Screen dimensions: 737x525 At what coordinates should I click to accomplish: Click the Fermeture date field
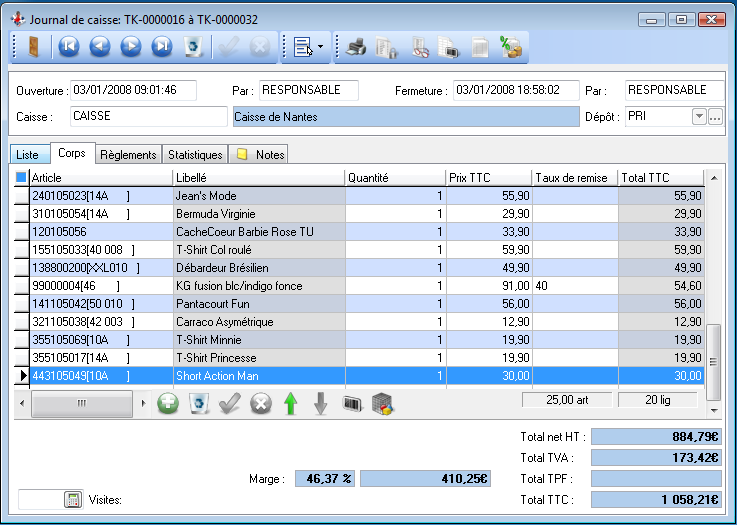coord(516,90)
